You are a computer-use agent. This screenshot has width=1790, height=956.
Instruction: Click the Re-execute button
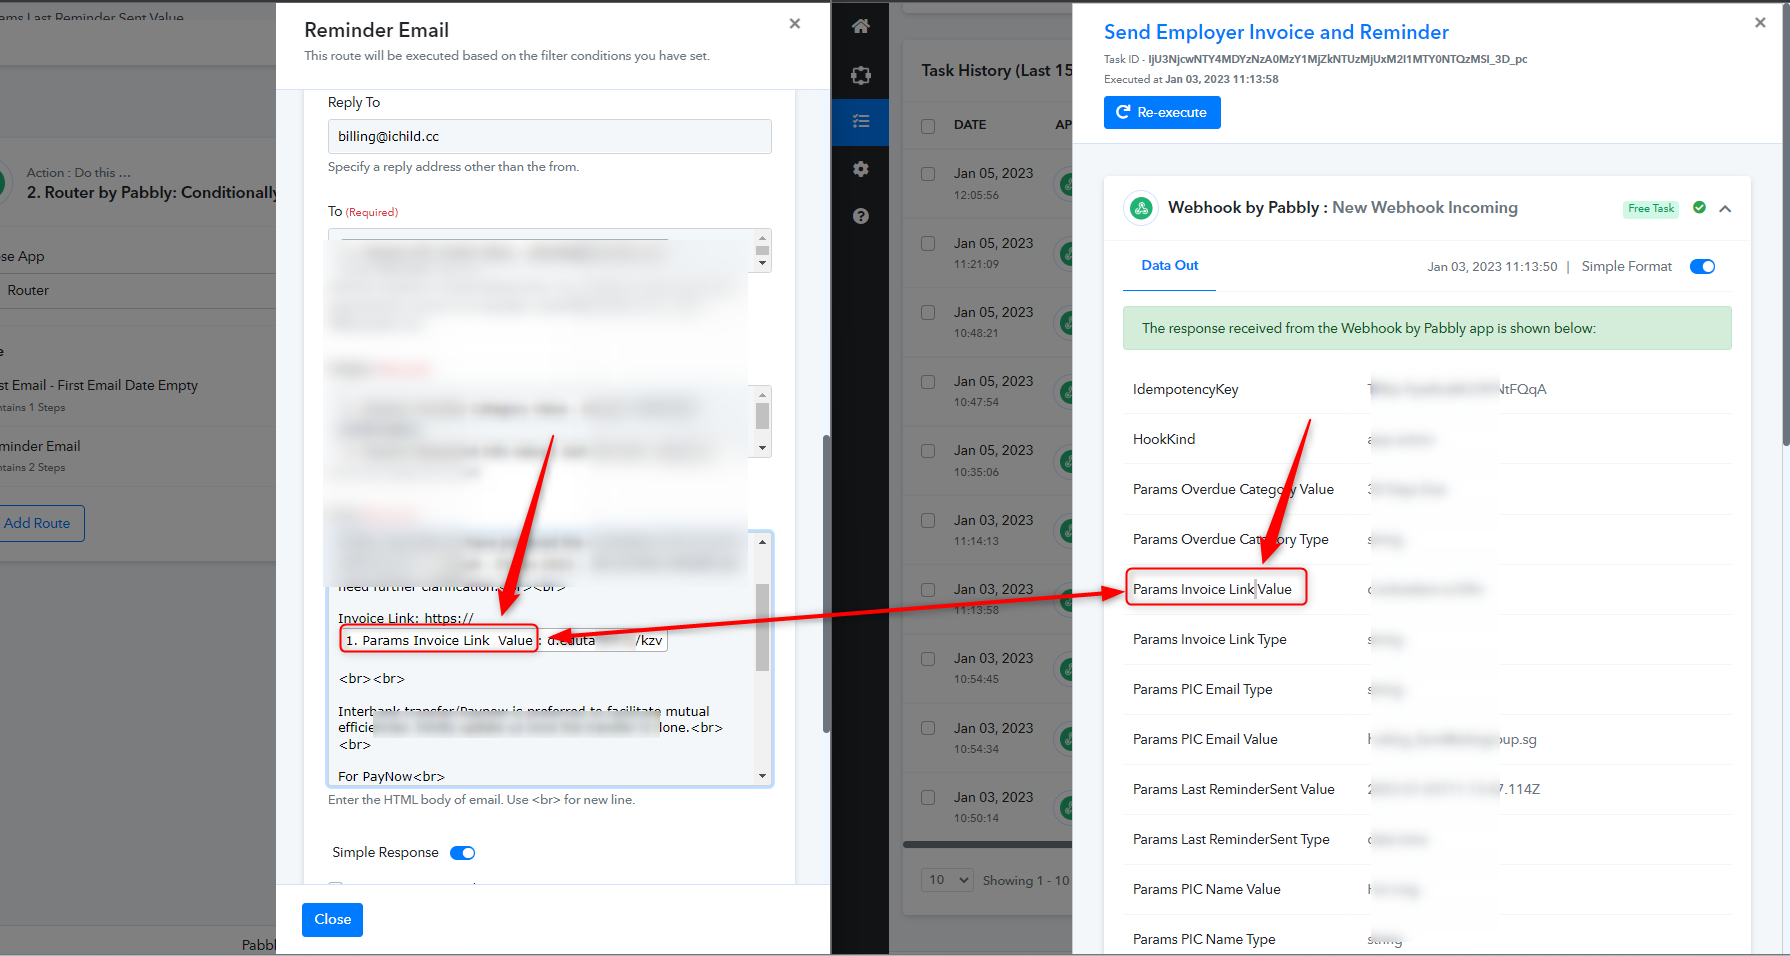[x=1162, y=112]
